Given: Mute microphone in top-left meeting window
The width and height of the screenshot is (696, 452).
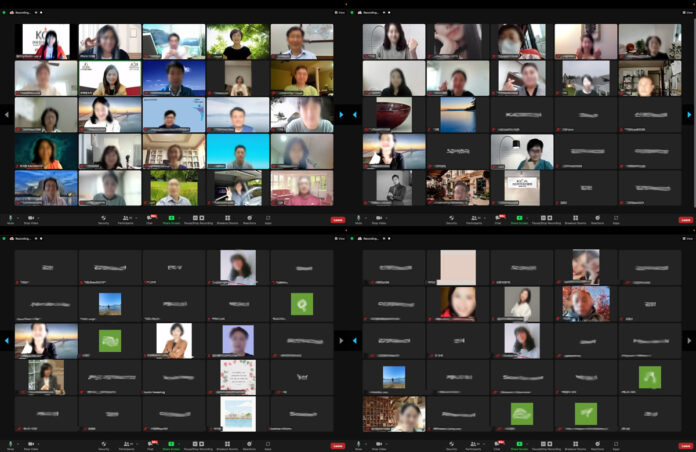Looking at the screenshot, I should 11,217.
